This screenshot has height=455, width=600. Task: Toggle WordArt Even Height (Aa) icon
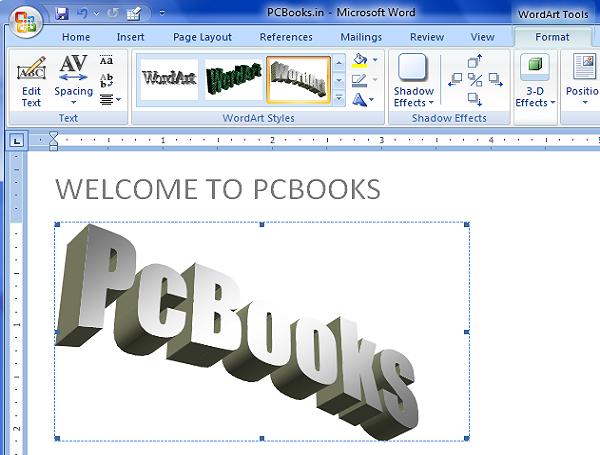click(x=106, y=60)
